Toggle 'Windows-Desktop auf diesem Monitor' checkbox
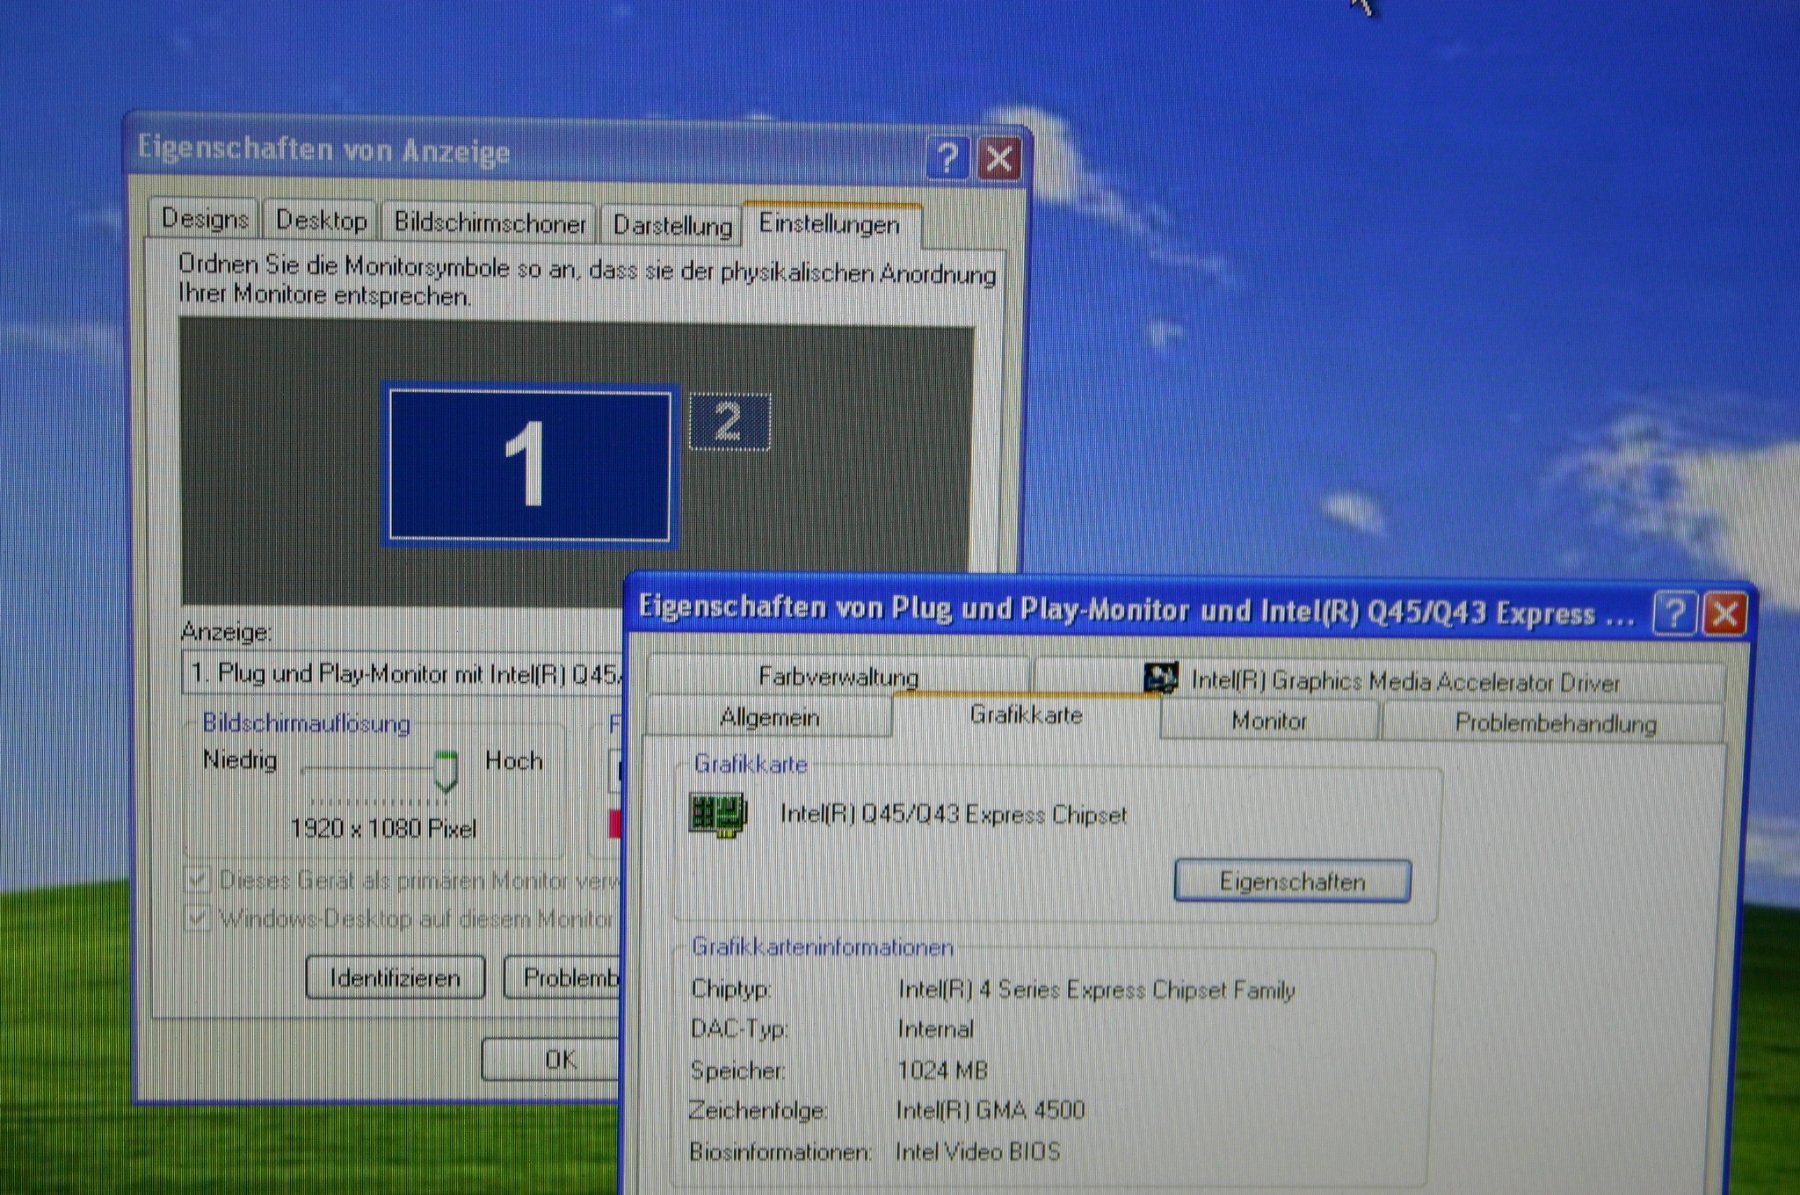This screenshot has height=1195, width=1800. pos(198,917)
